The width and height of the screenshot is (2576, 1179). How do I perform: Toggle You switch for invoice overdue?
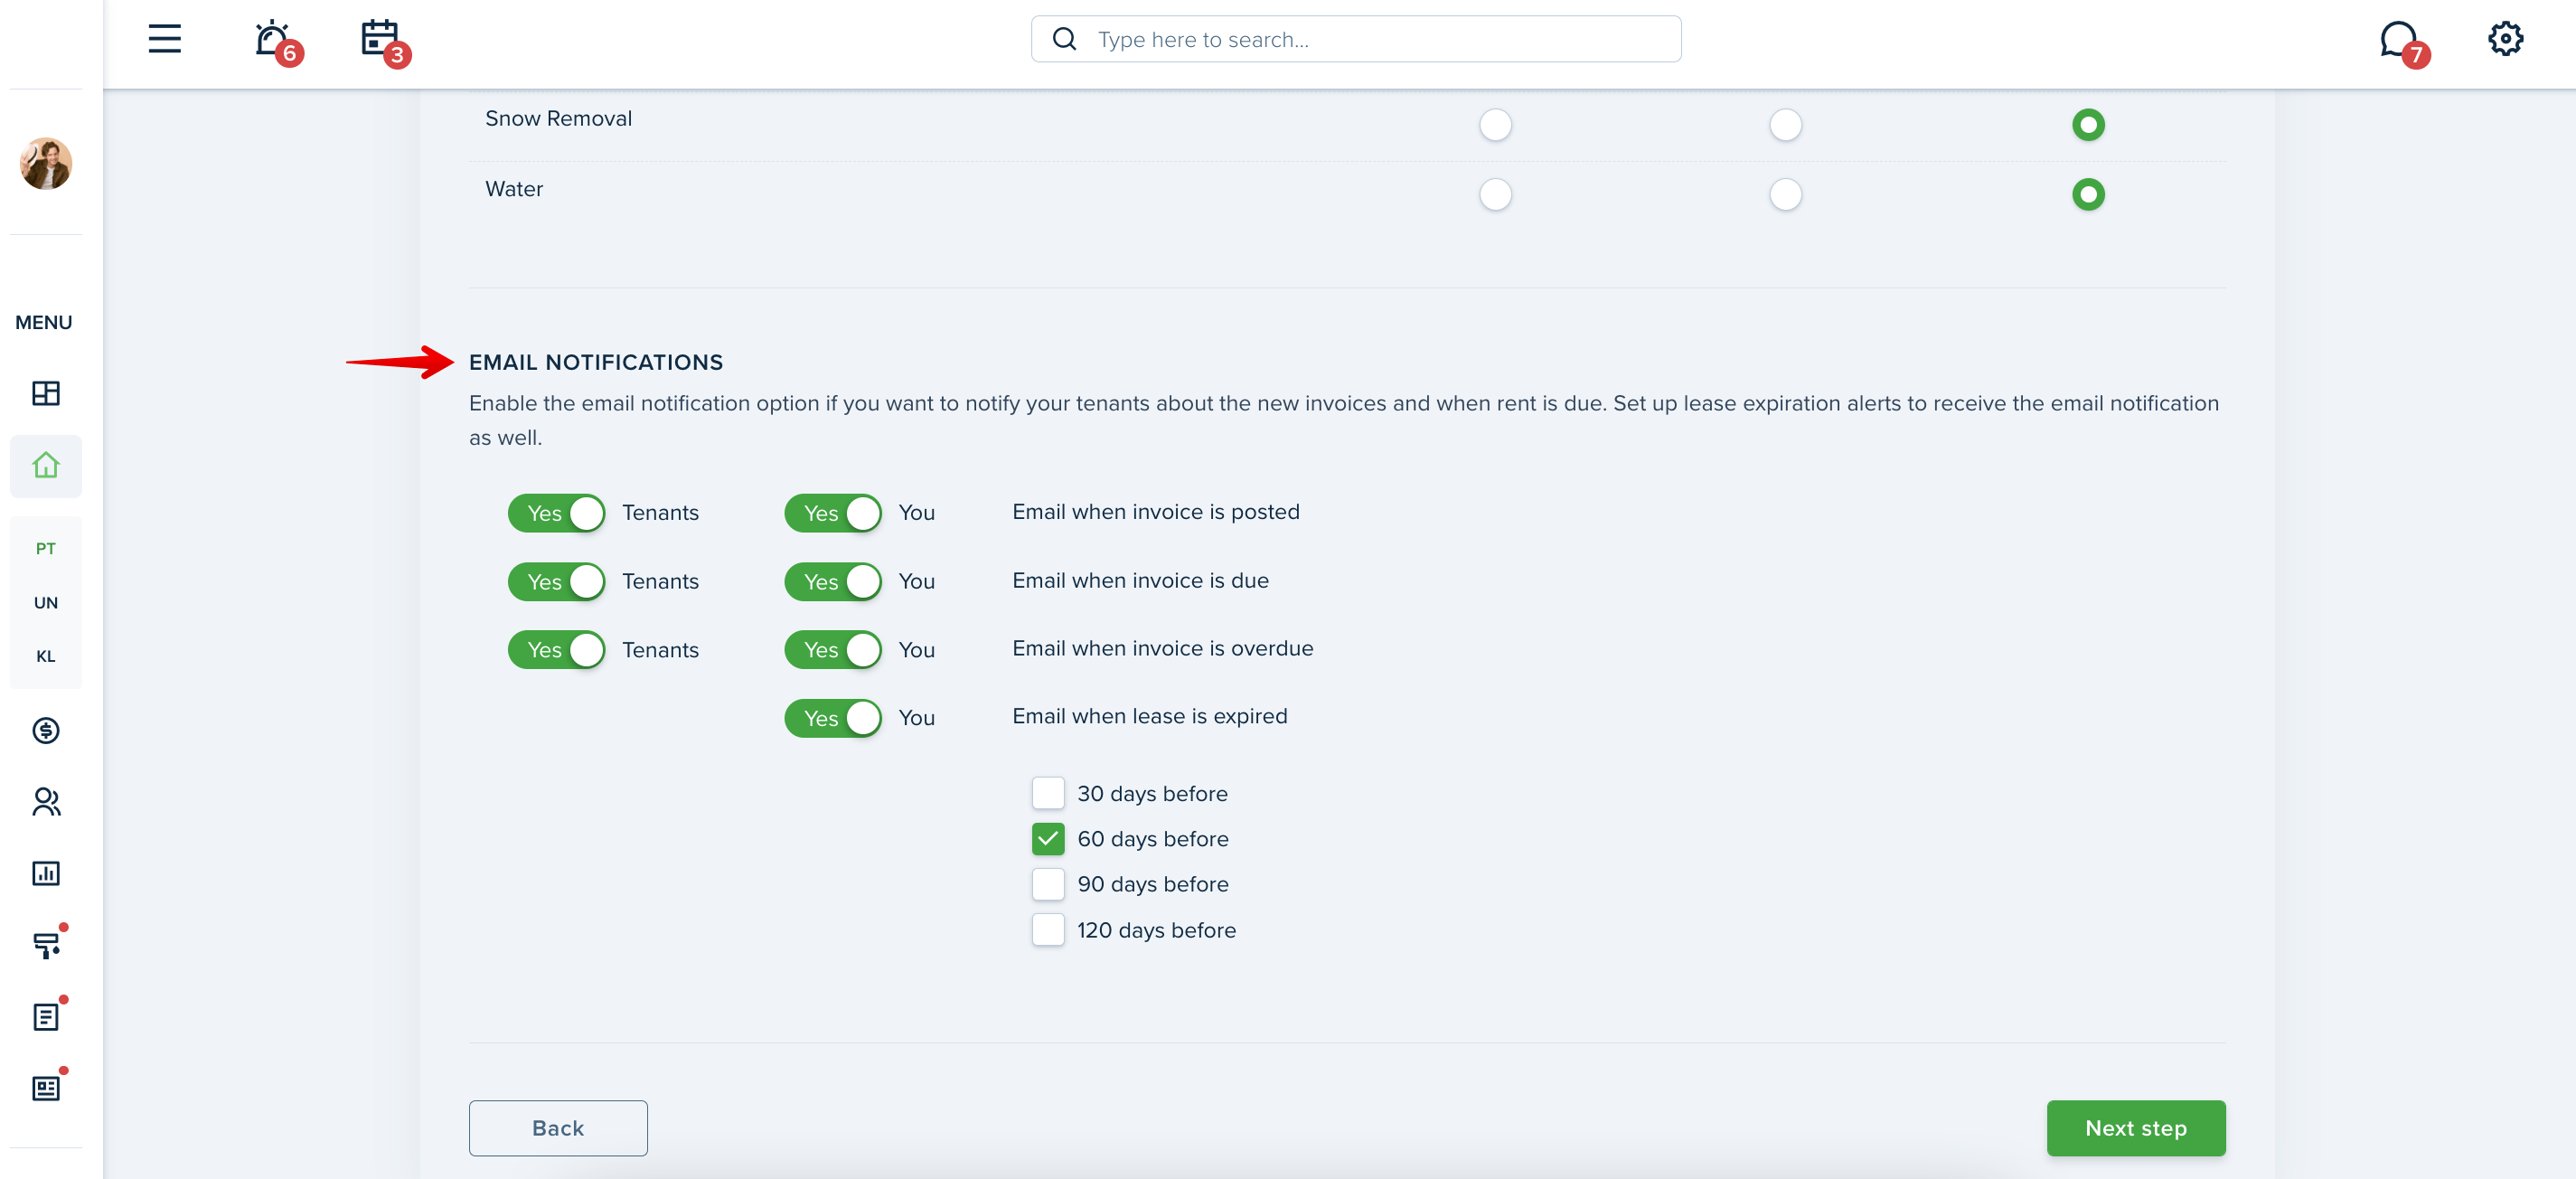click(832, 650)
